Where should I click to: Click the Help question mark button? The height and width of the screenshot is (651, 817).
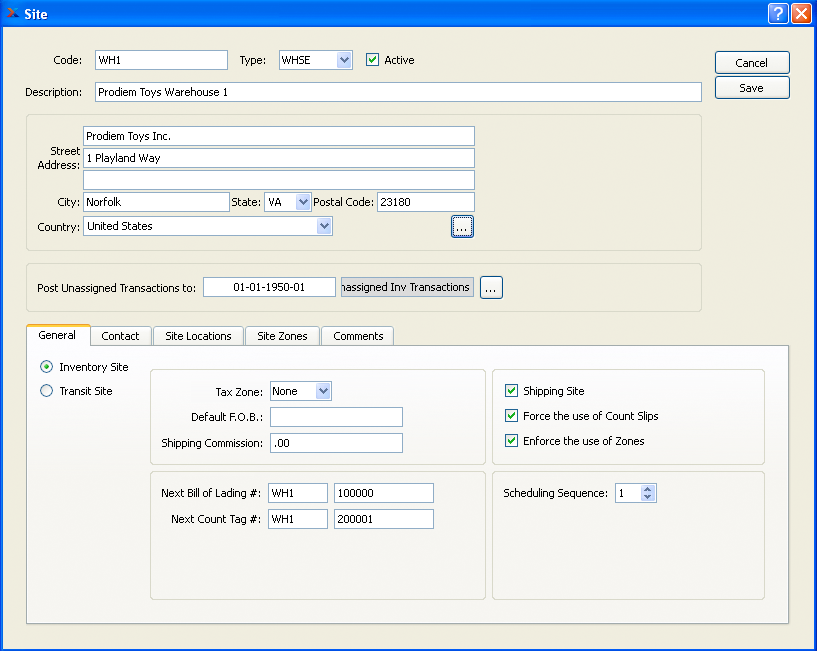(778, 14)
